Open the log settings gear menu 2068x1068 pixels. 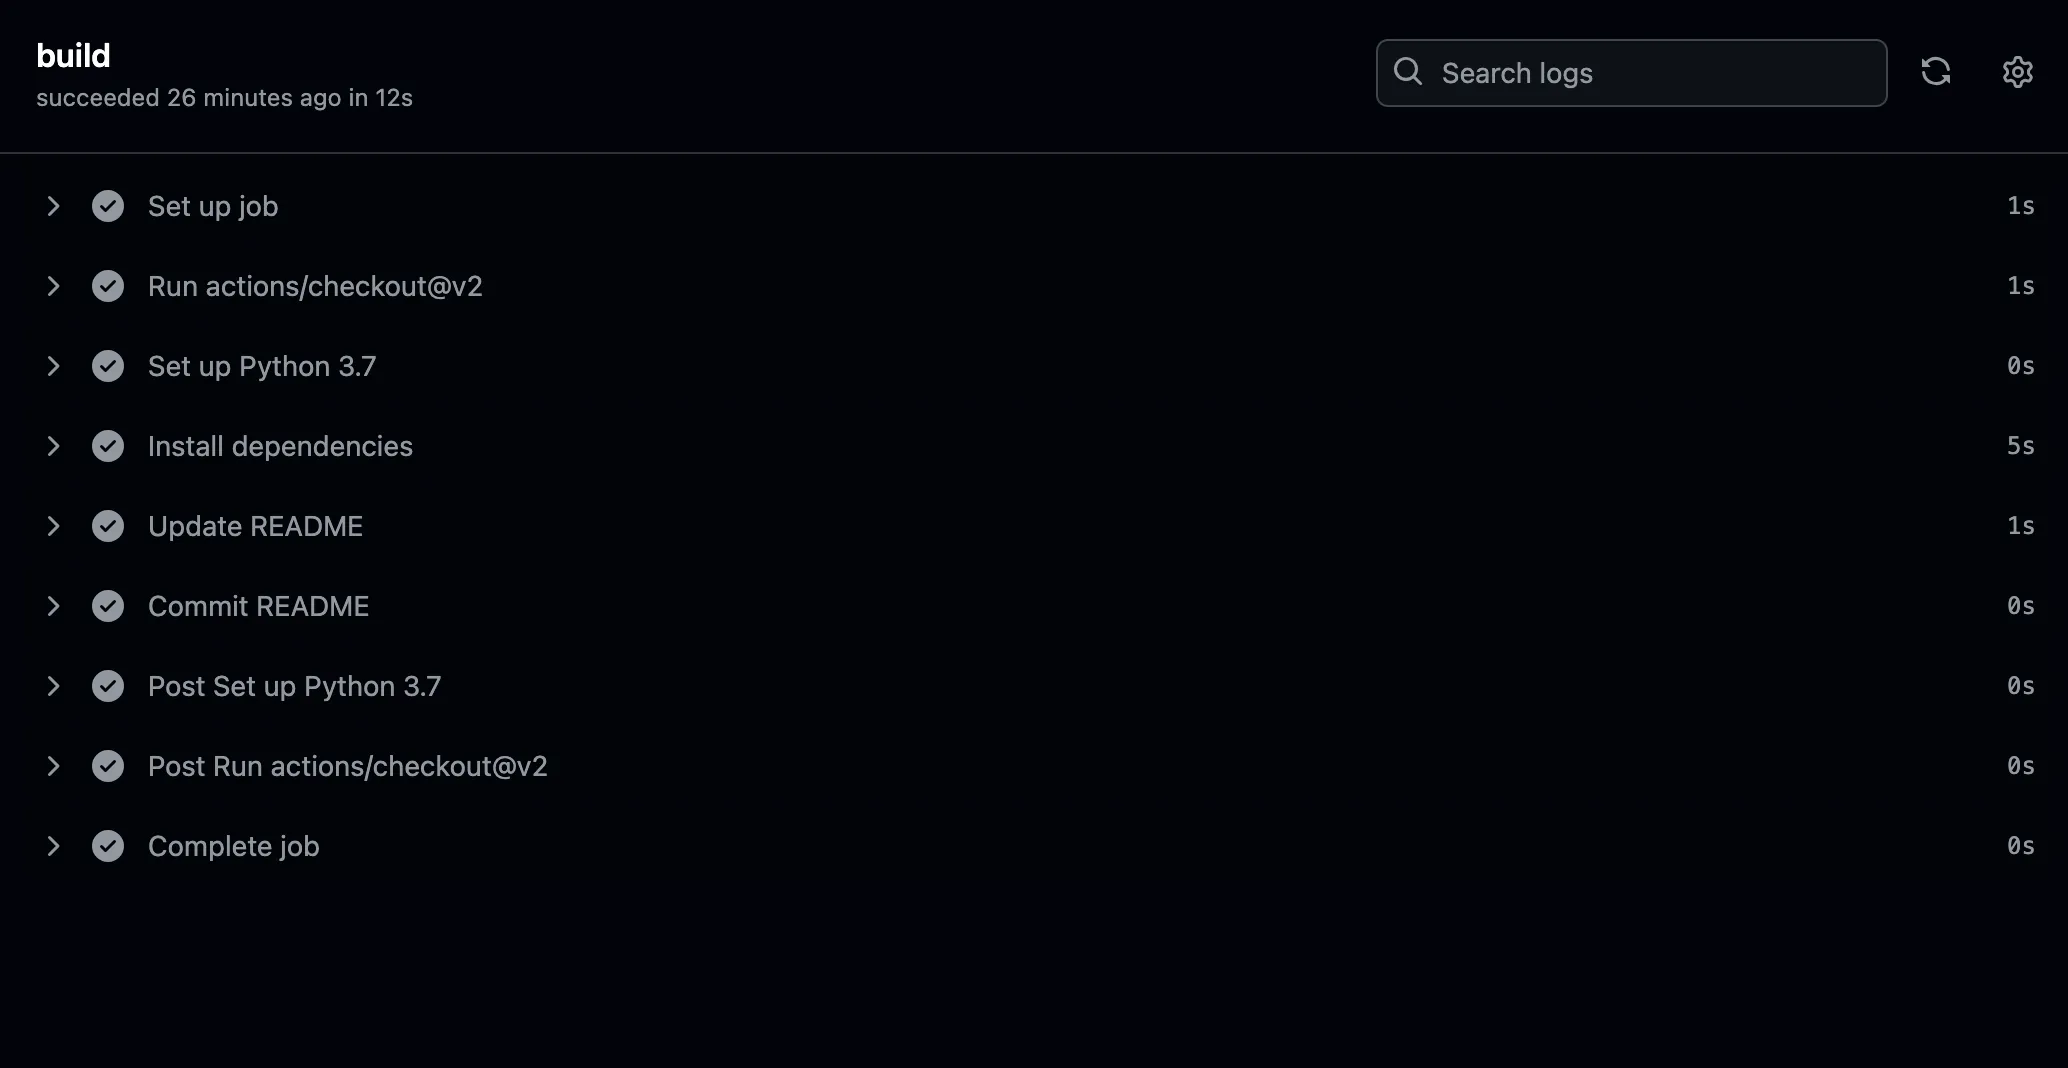click(x=2017, y=72)
